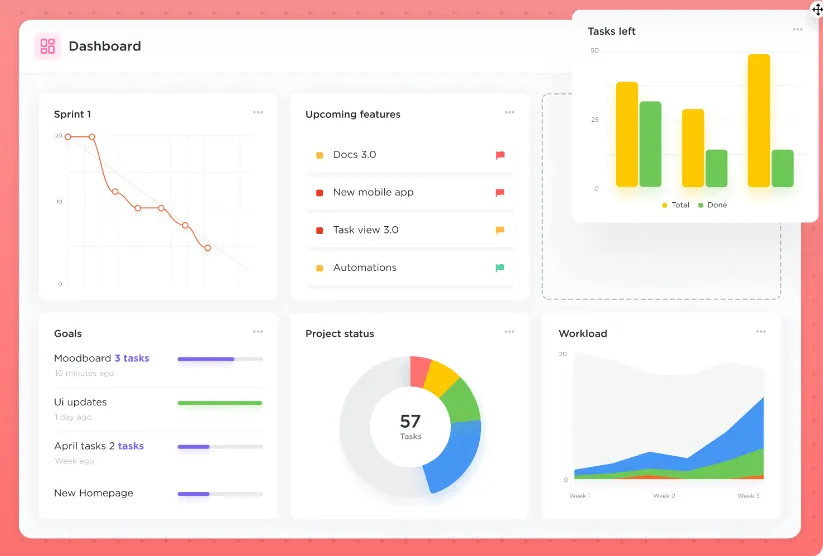Toggle the Total legend item in Tasks left
This screenshot has height=556, width=823.
point(676,205)
